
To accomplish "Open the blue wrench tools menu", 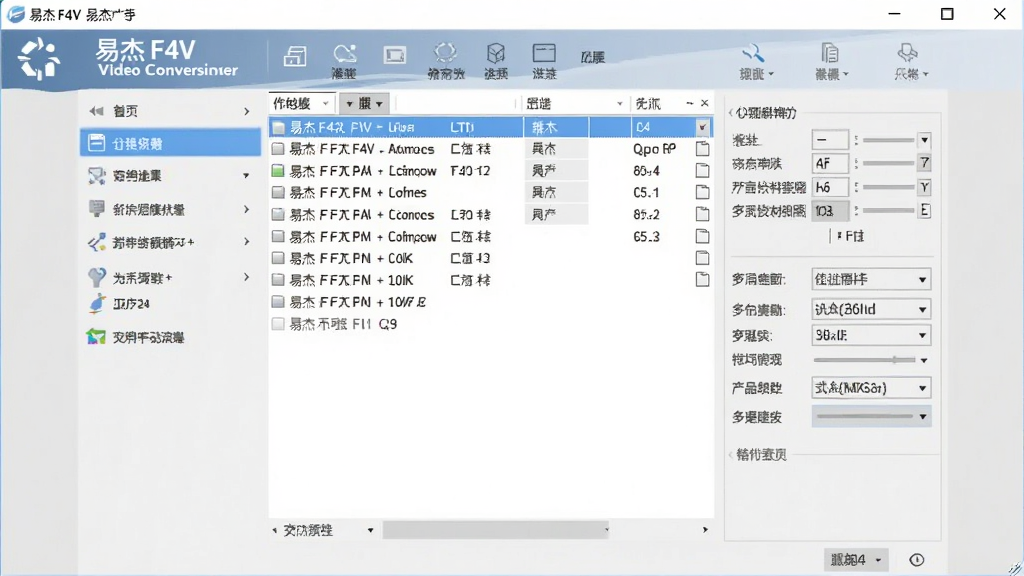I will [756, 61].
